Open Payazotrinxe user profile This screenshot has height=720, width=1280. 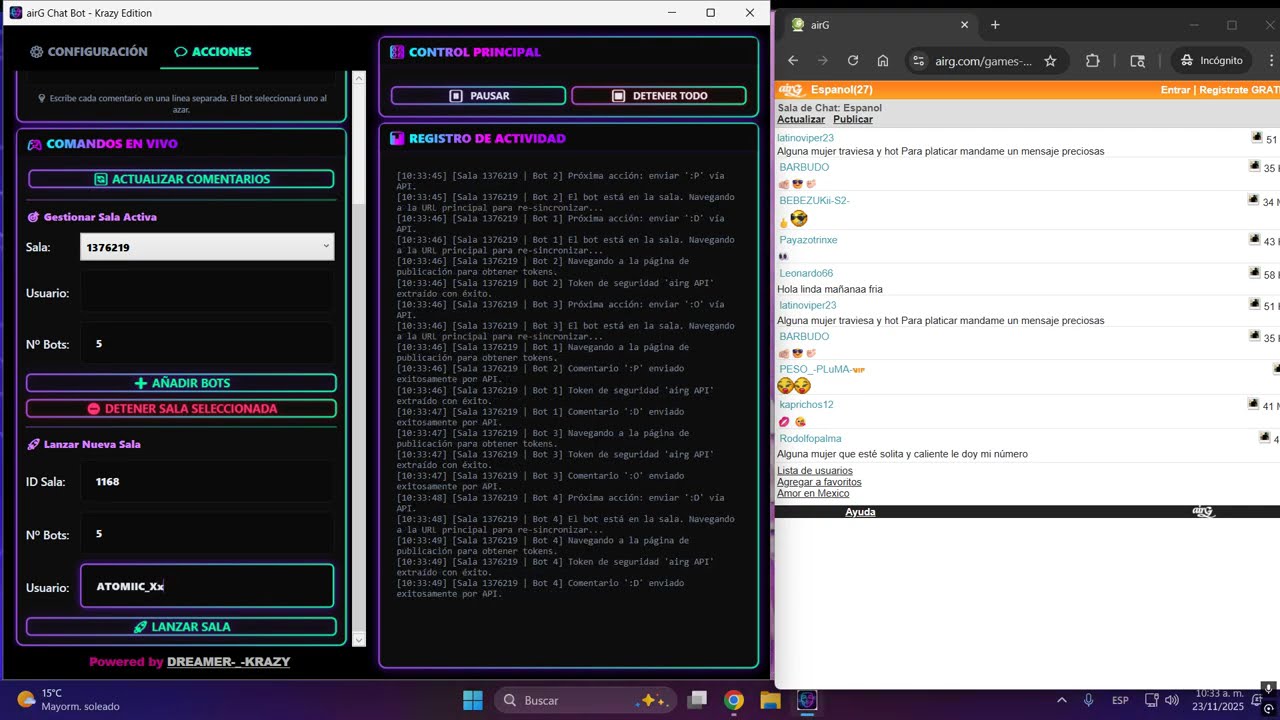click(x=809, y=241)
